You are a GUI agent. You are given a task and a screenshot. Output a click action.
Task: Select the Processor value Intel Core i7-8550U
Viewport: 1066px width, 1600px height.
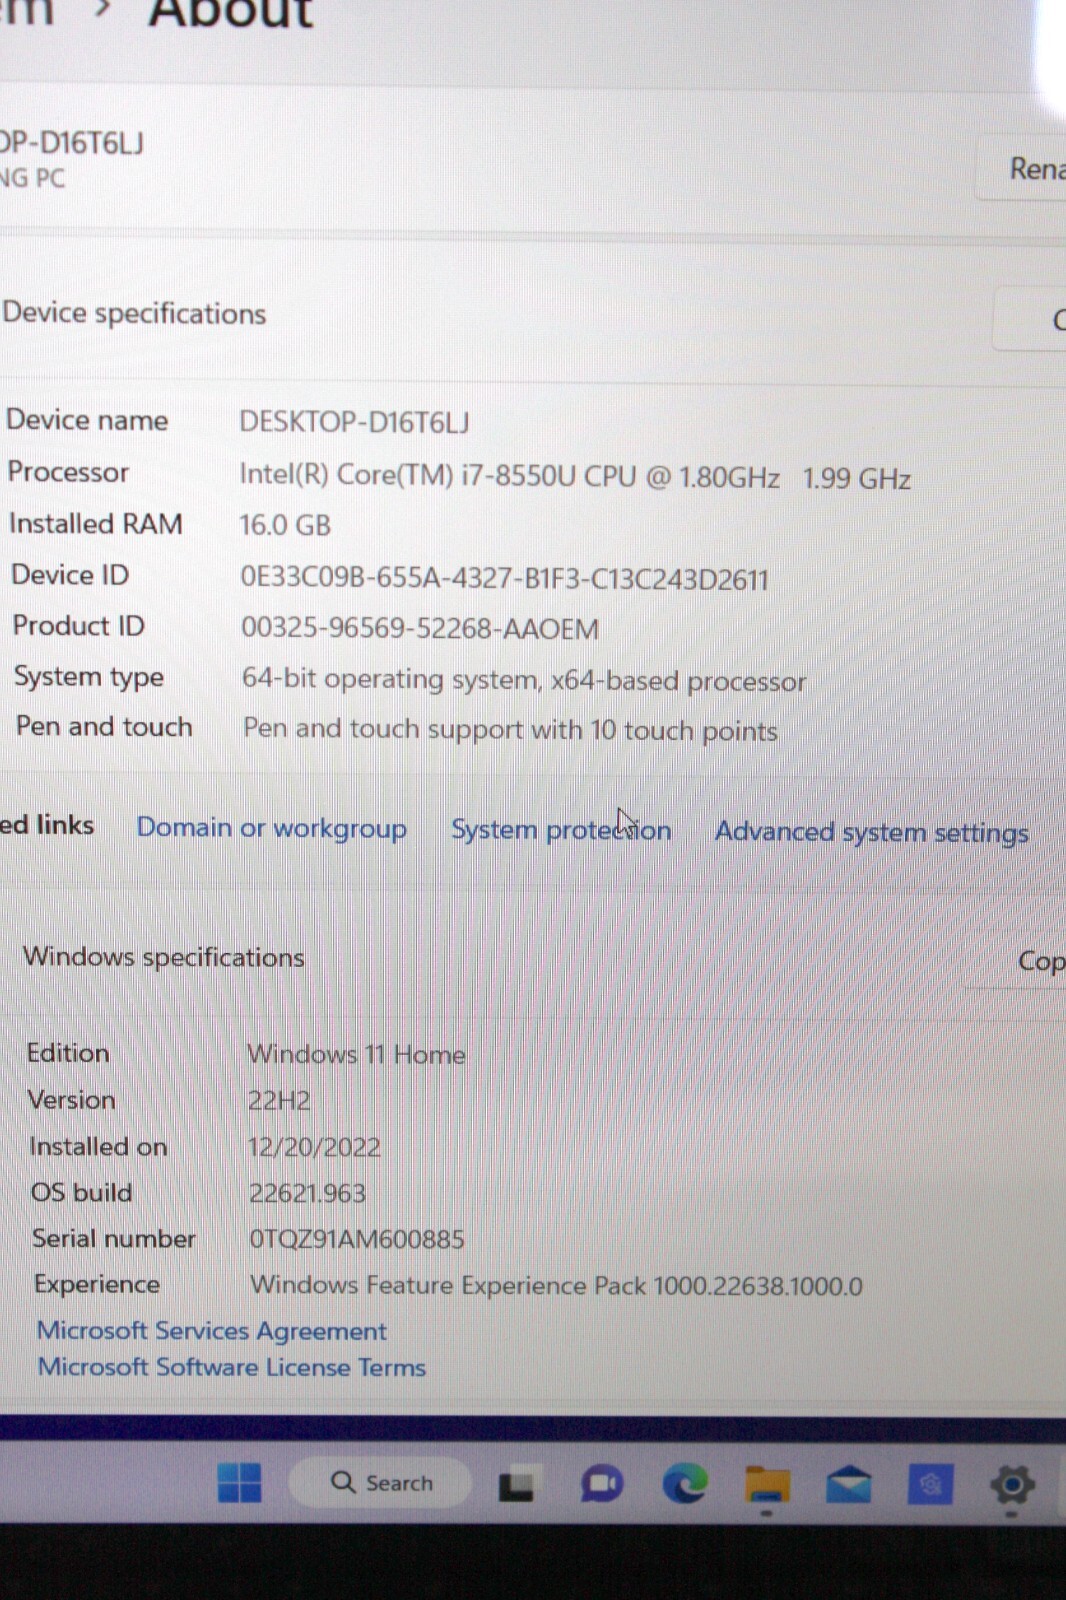[575, 476]
